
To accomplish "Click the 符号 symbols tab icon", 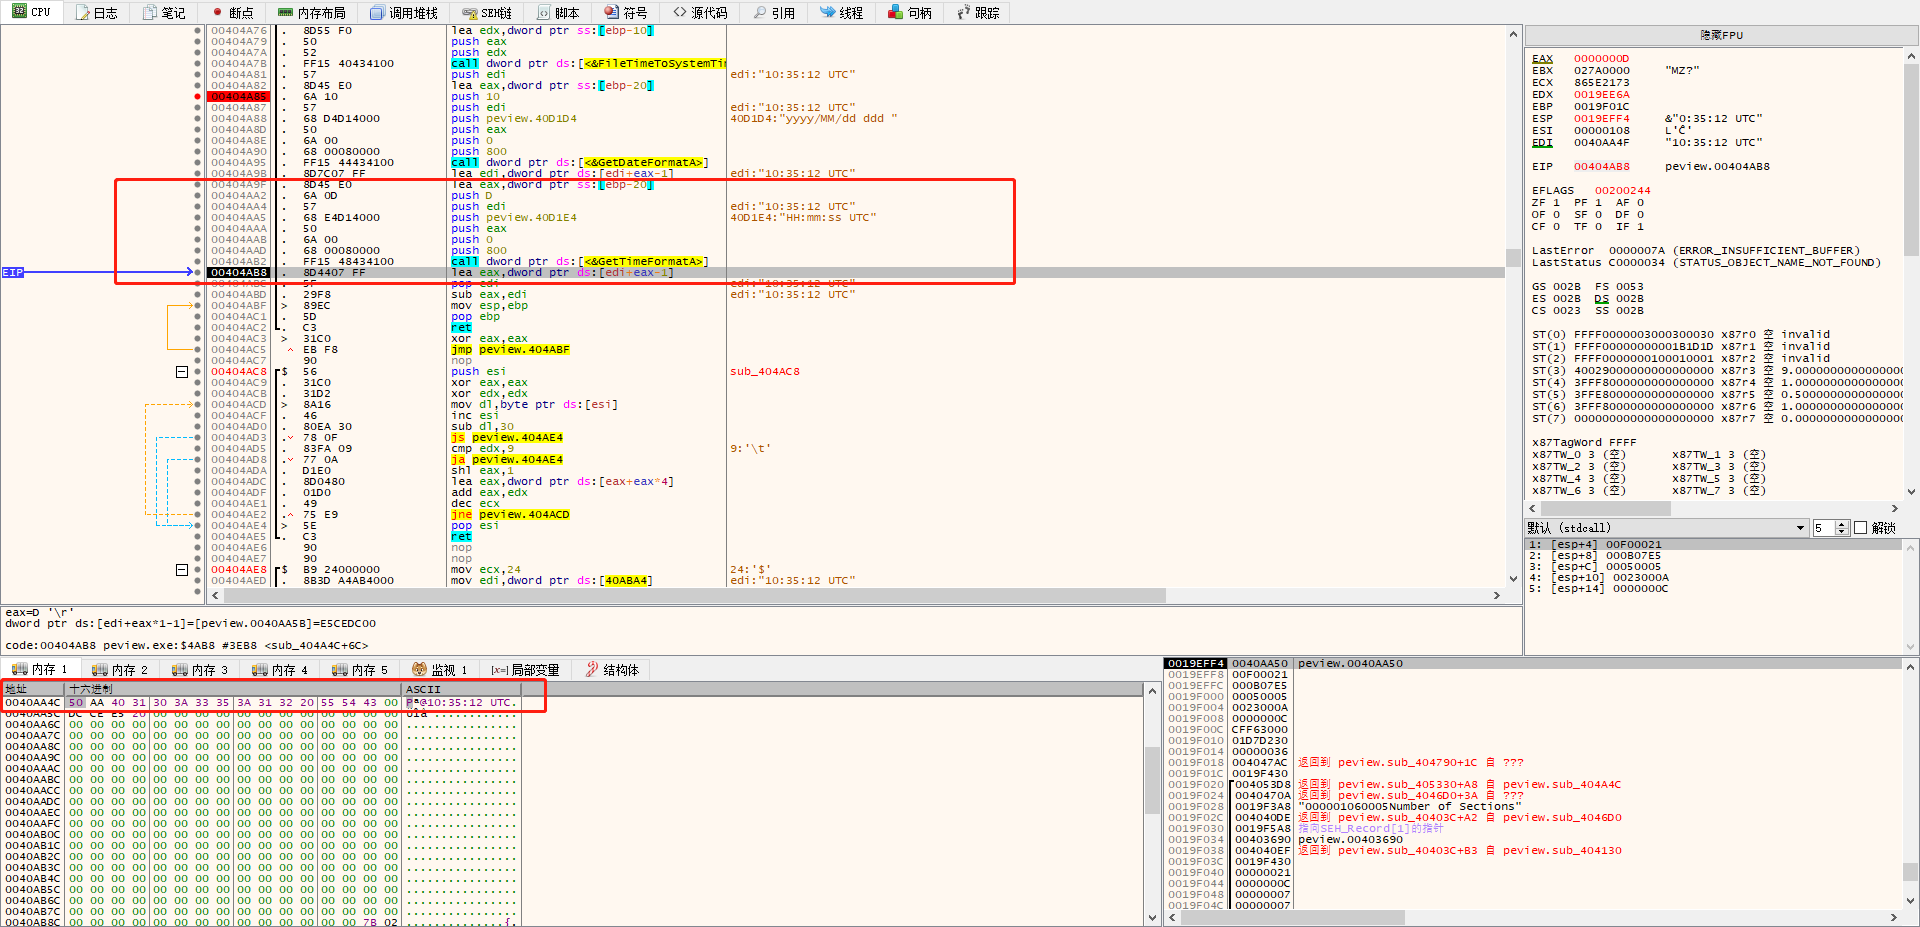I will 612,13.
